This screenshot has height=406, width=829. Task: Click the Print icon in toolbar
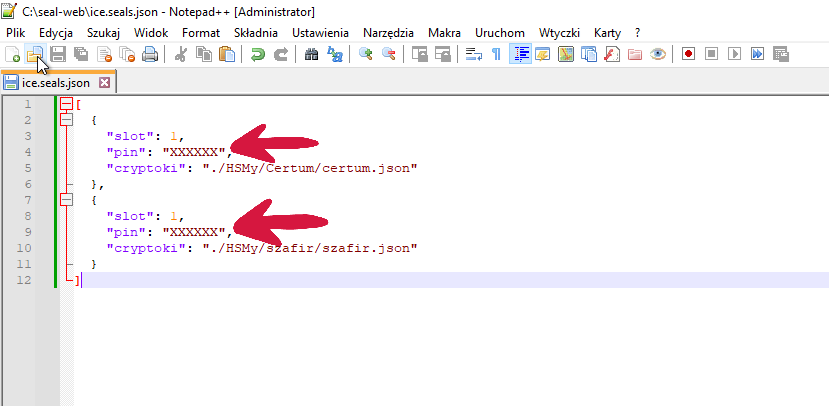(149, 55)
